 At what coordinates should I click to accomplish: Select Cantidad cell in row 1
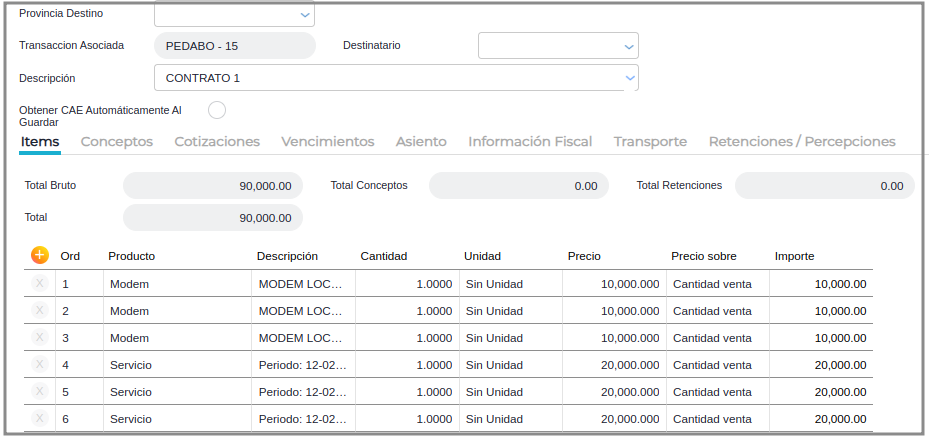(x=406, y=284)
